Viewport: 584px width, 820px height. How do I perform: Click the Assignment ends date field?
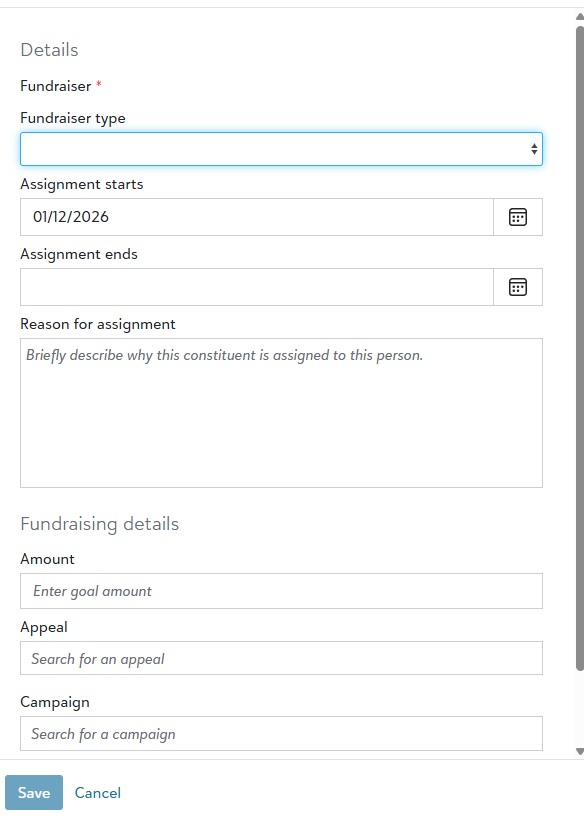250,287
